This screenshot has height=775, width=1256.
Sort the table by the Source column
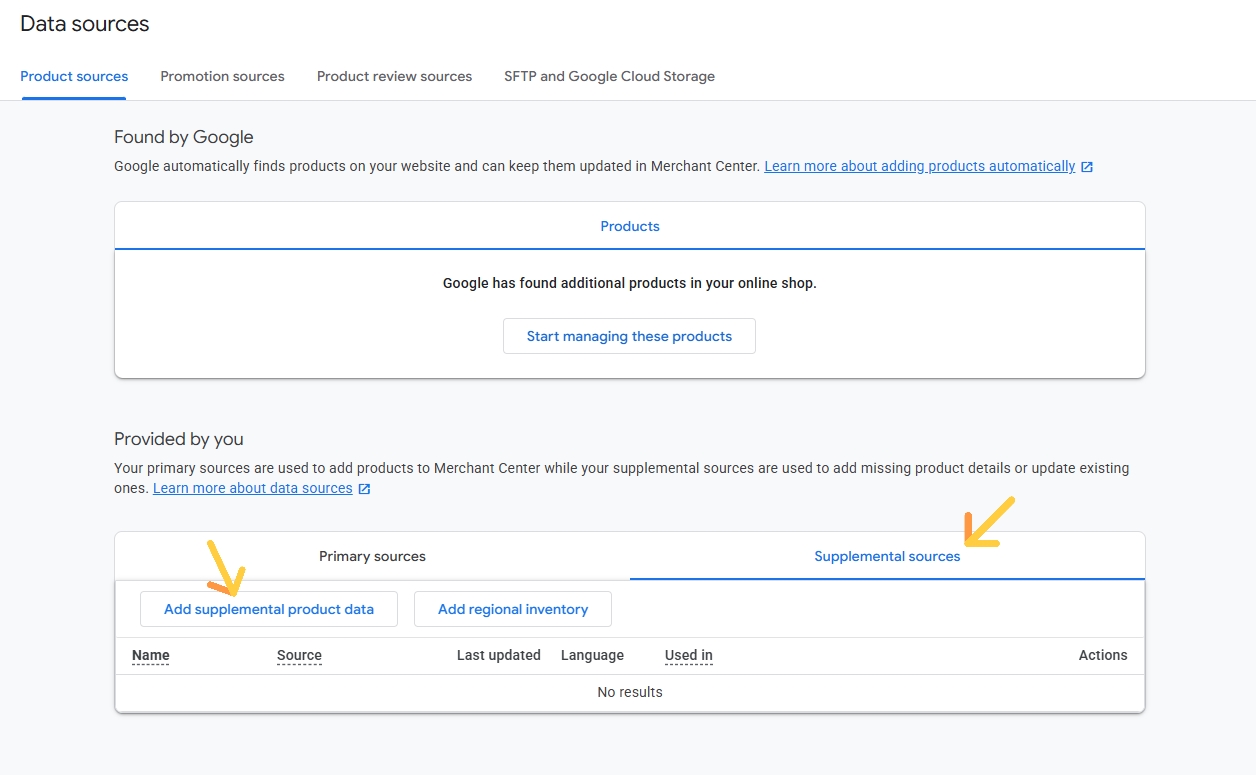298,655
